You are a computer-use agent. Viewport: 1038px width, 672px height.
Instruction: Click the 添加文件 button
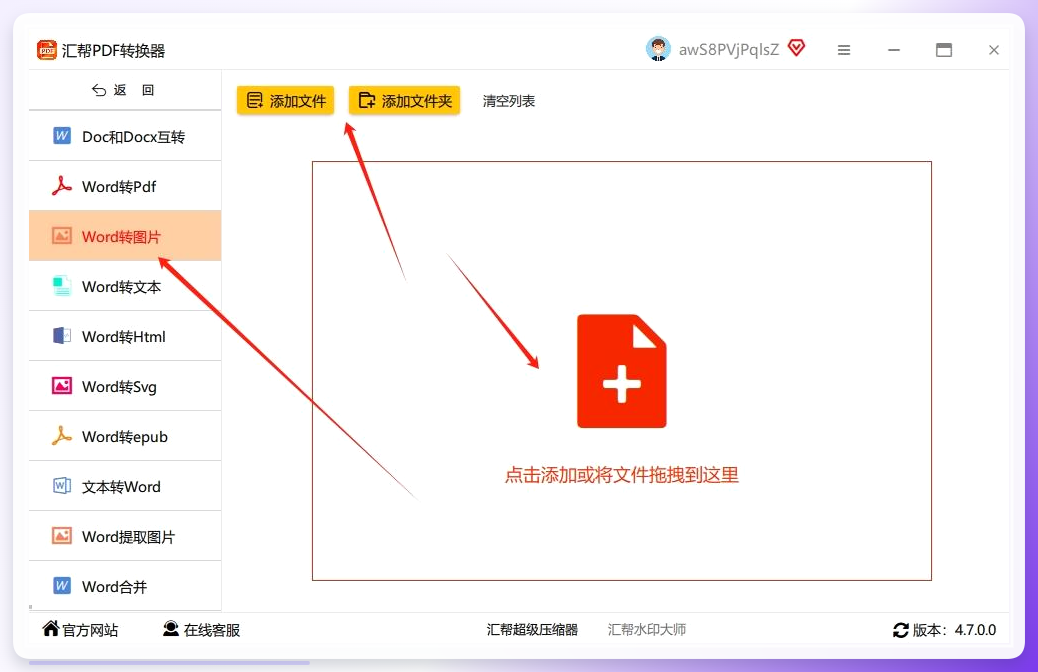point(285,101)
